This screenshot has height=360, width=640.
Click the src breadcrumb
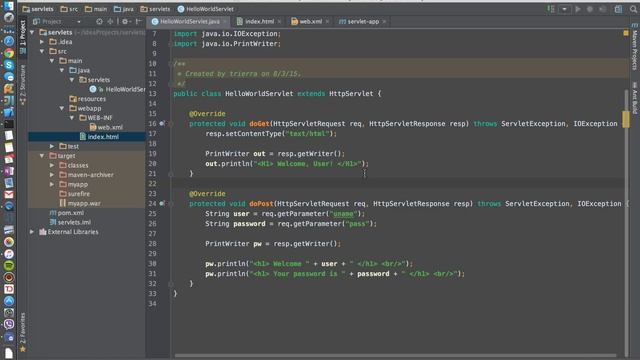tap(69, 9)
